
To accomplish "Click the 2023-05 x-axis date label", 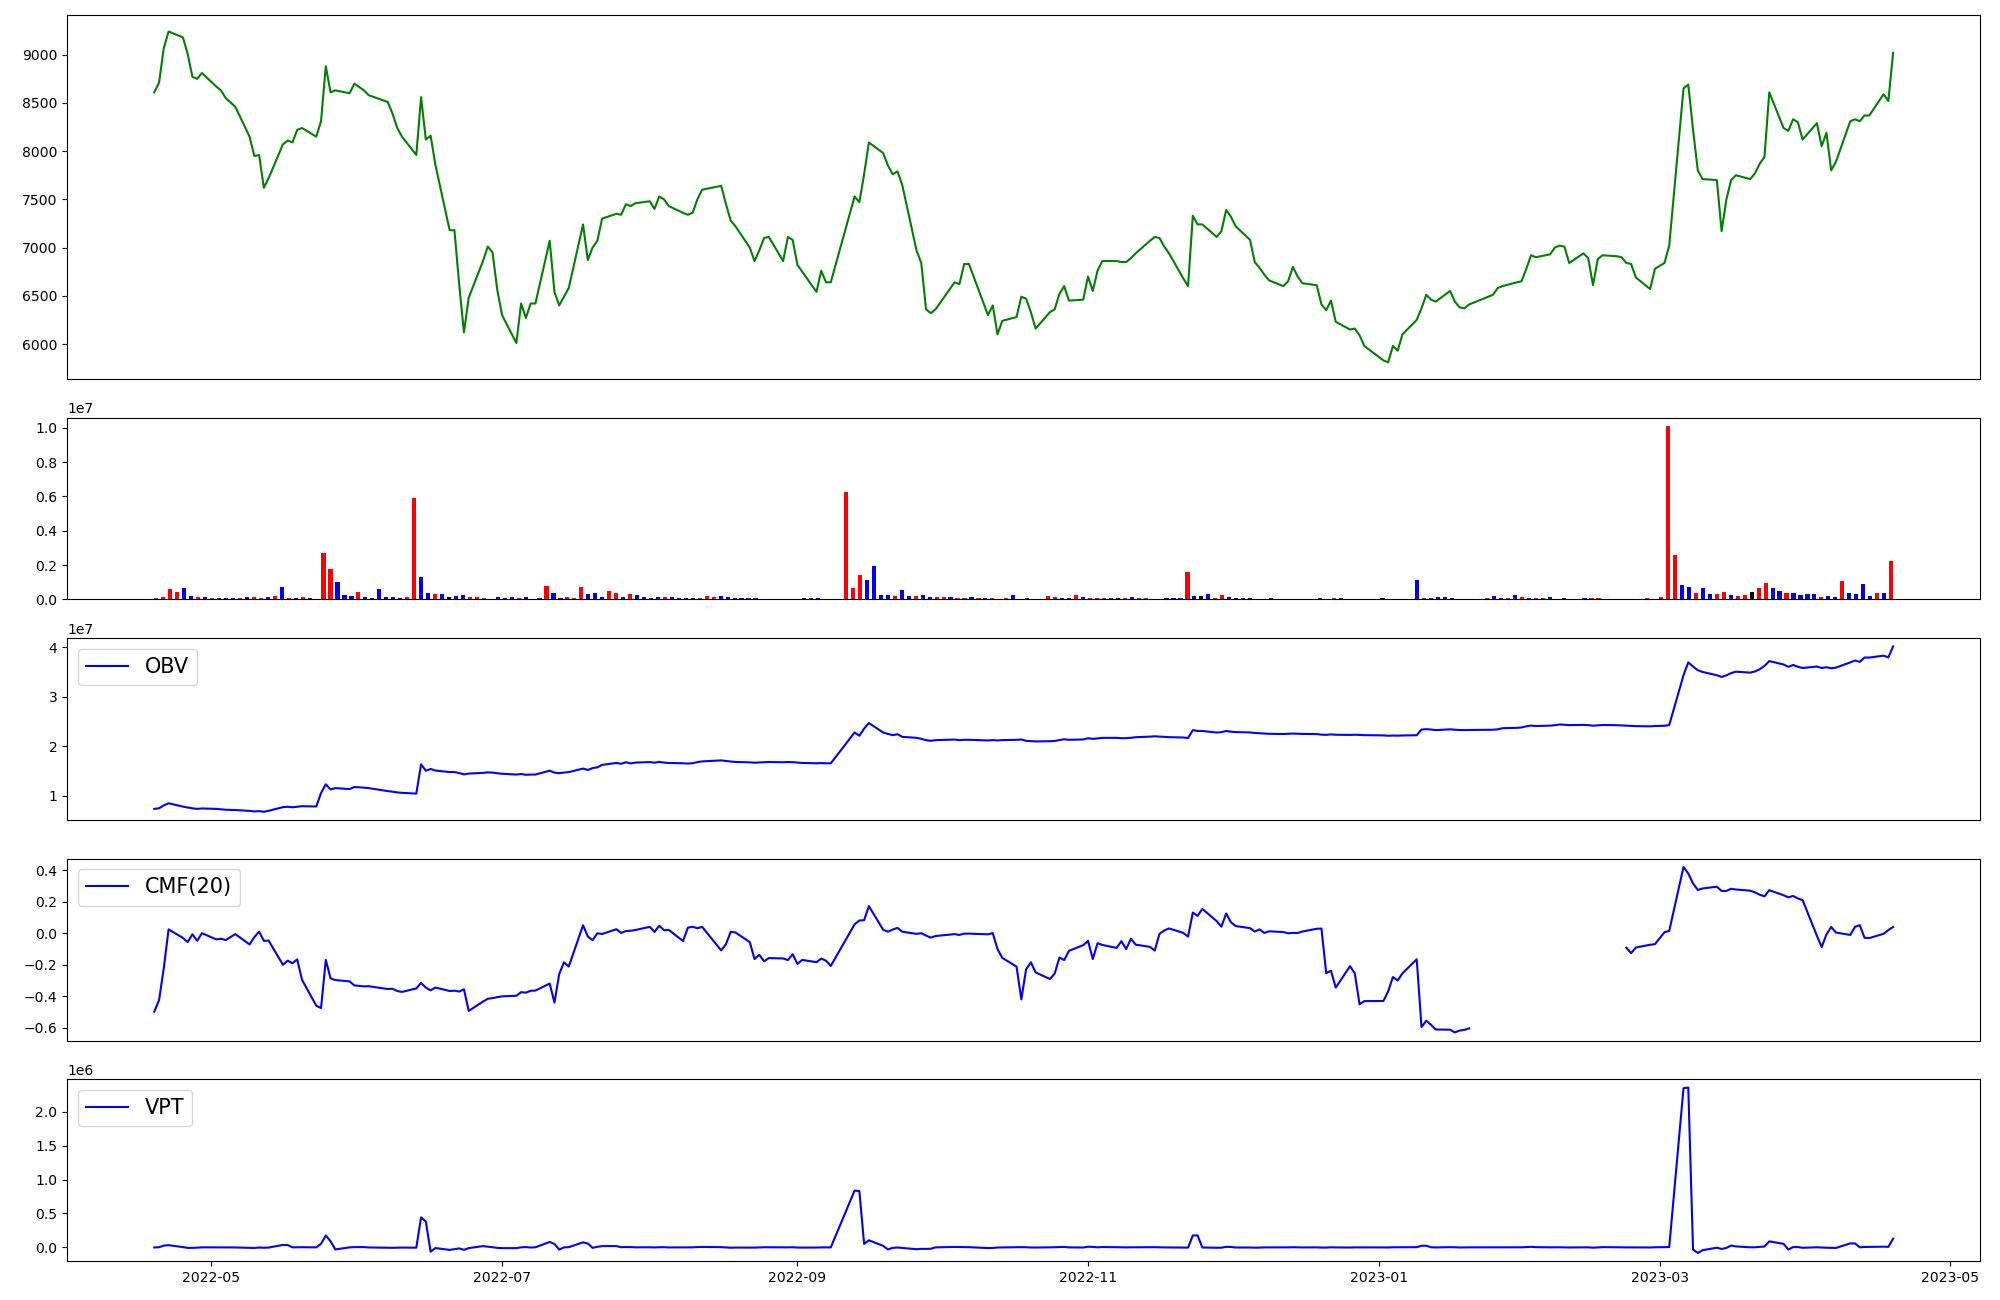I will click(1950, 1277).
